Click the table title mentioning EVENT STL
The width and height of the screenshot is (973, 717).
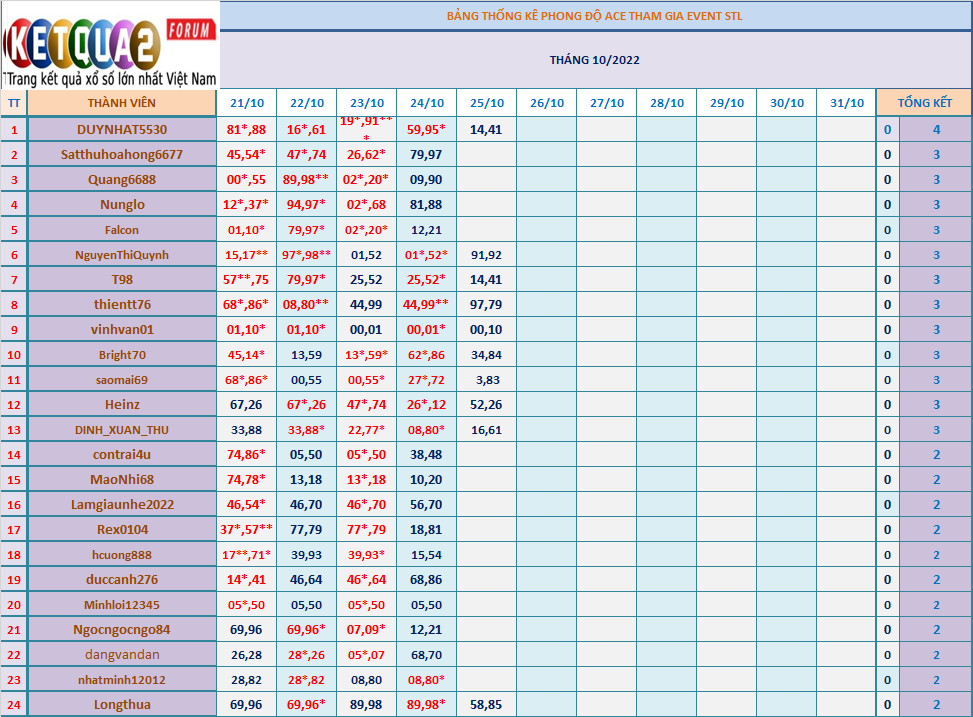point(594,16)
